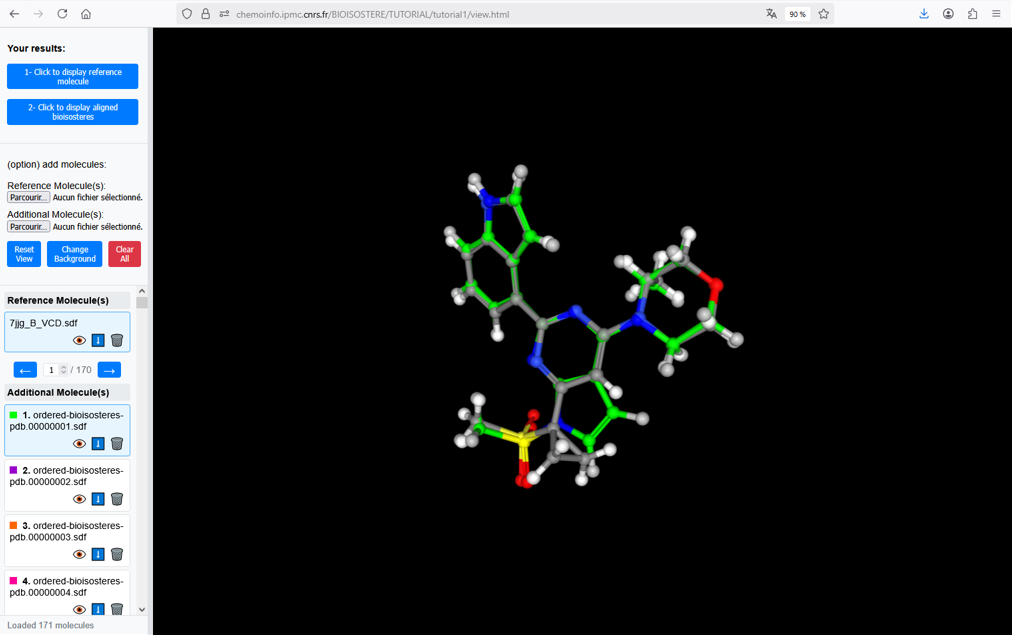1012x635 pixels.
Task: Click the molecule number stepper arrows
Action: point(64,370)
